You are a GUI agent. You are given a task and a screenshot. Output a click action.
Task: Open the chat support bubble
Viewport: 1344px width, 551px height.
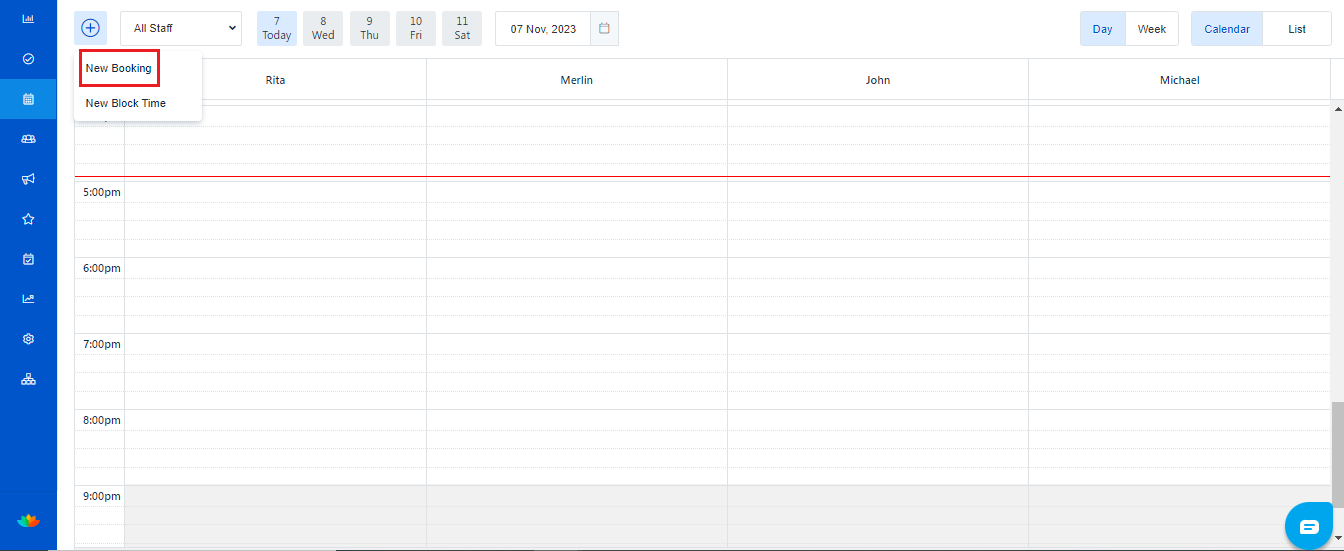(x=1309, y=526)
